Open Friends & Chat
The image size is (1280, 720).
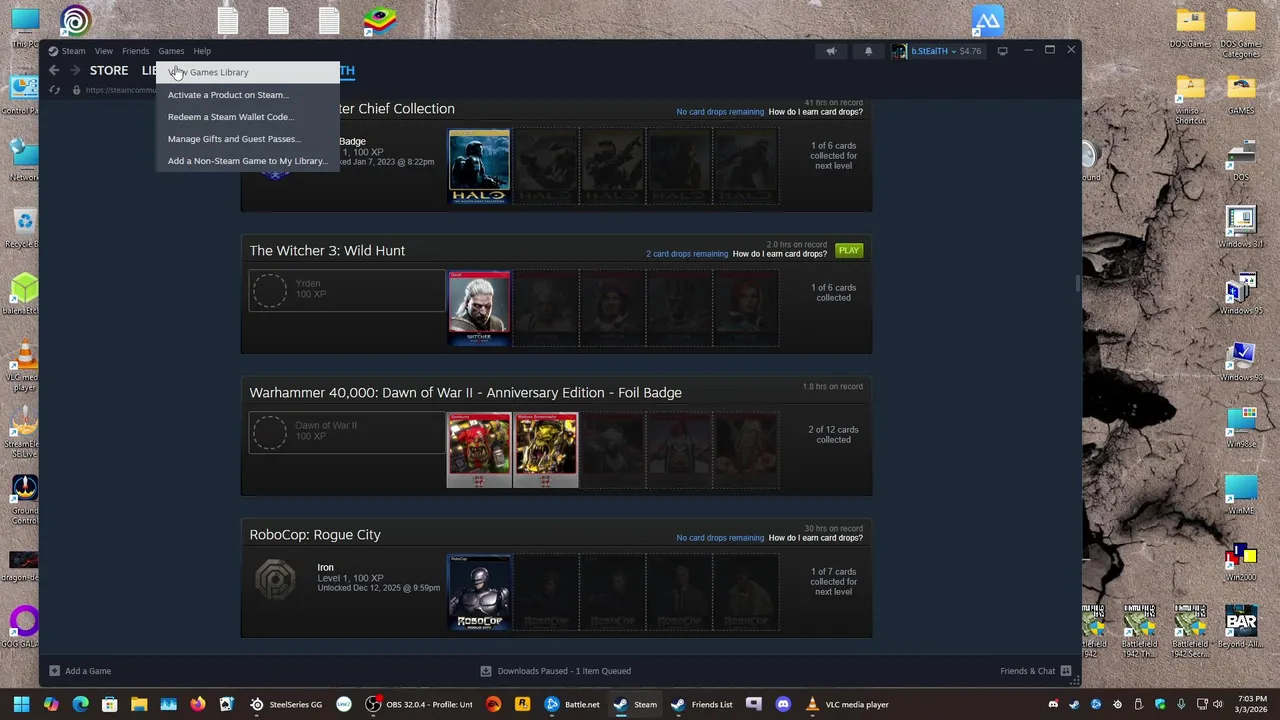click(1035, 671)
